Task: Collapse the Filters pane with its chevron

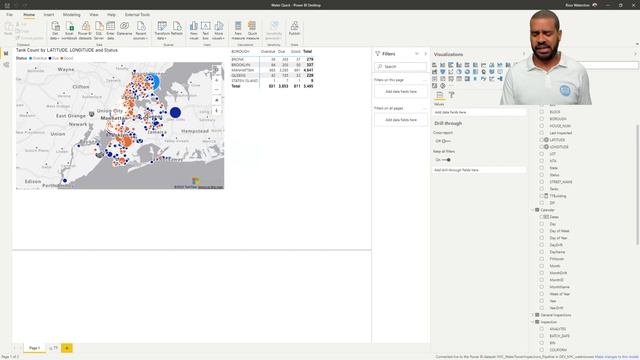Action: (x=425, y=54)
